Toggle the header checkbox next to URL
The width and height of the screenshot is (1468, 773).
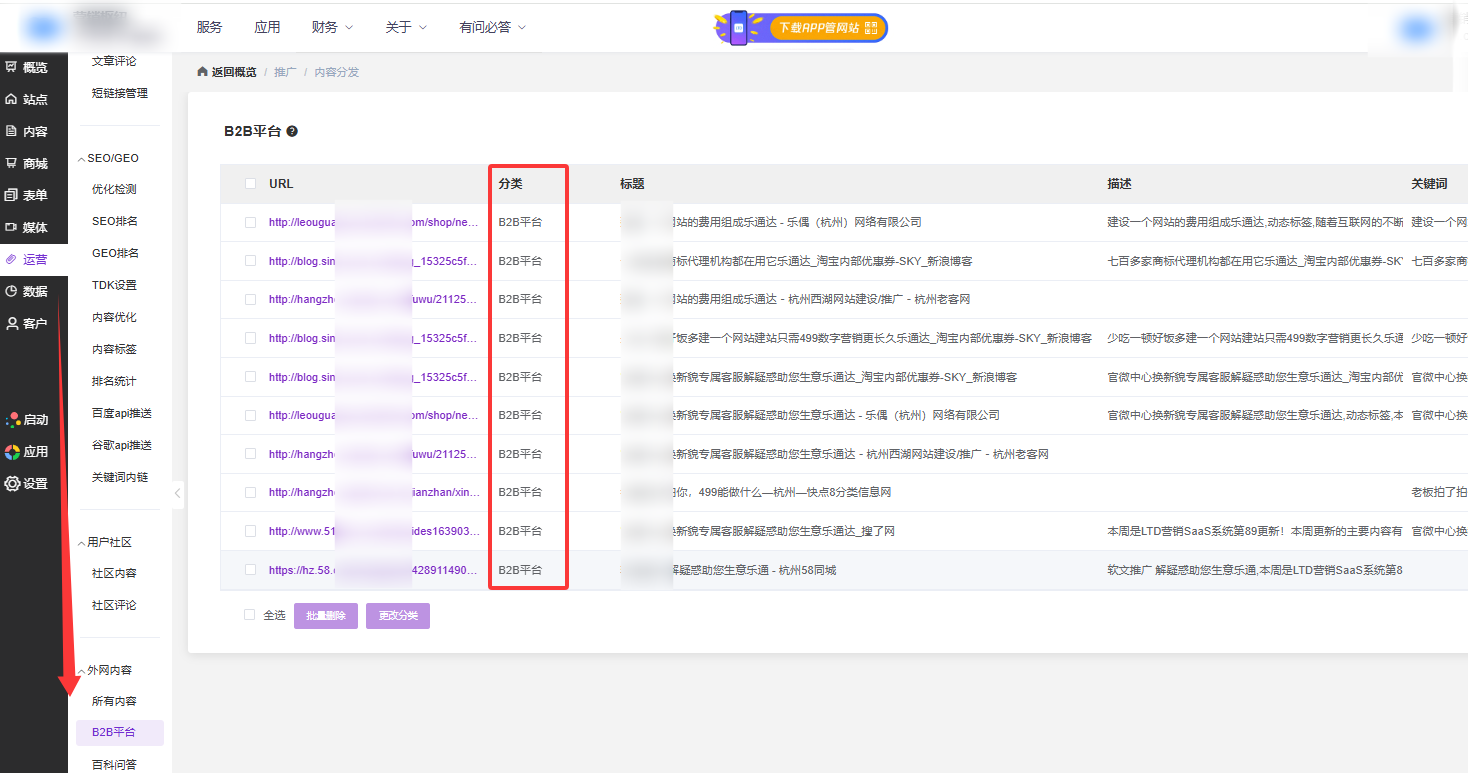click(x=250, y=184)
